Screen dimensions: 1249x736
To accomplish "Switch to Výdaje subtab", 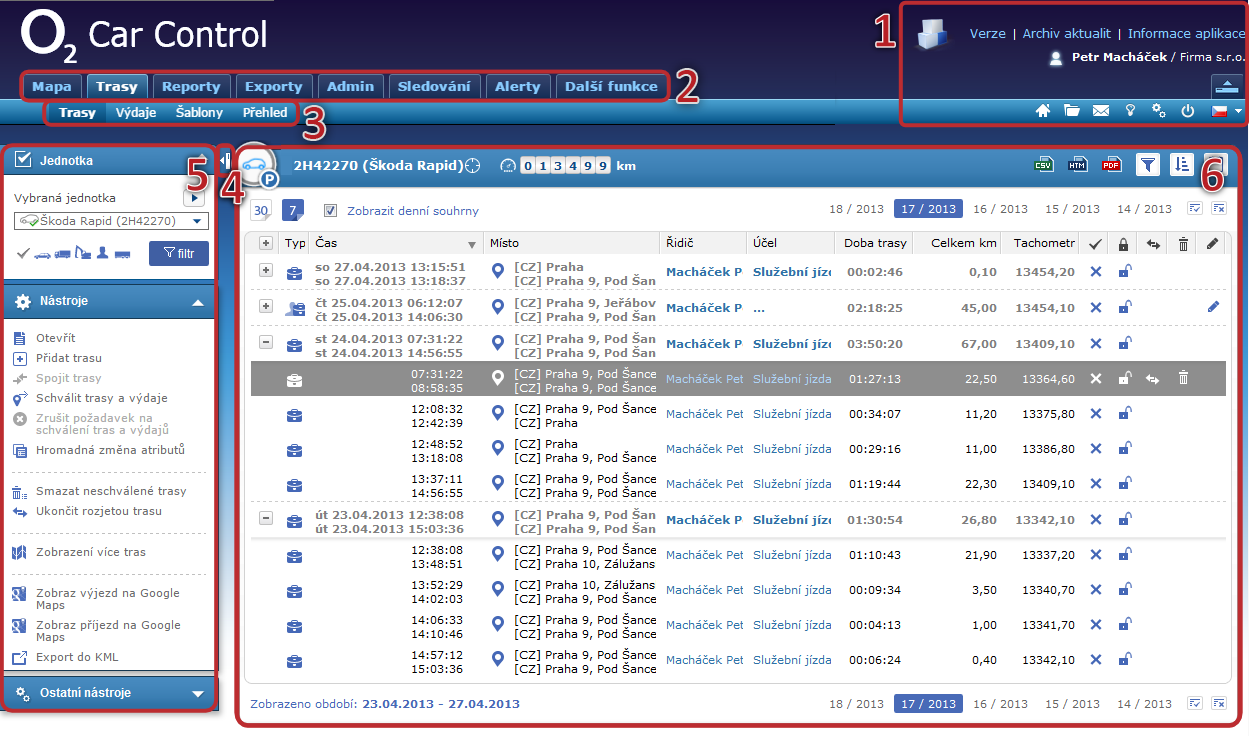I will [x=136, y=113].
